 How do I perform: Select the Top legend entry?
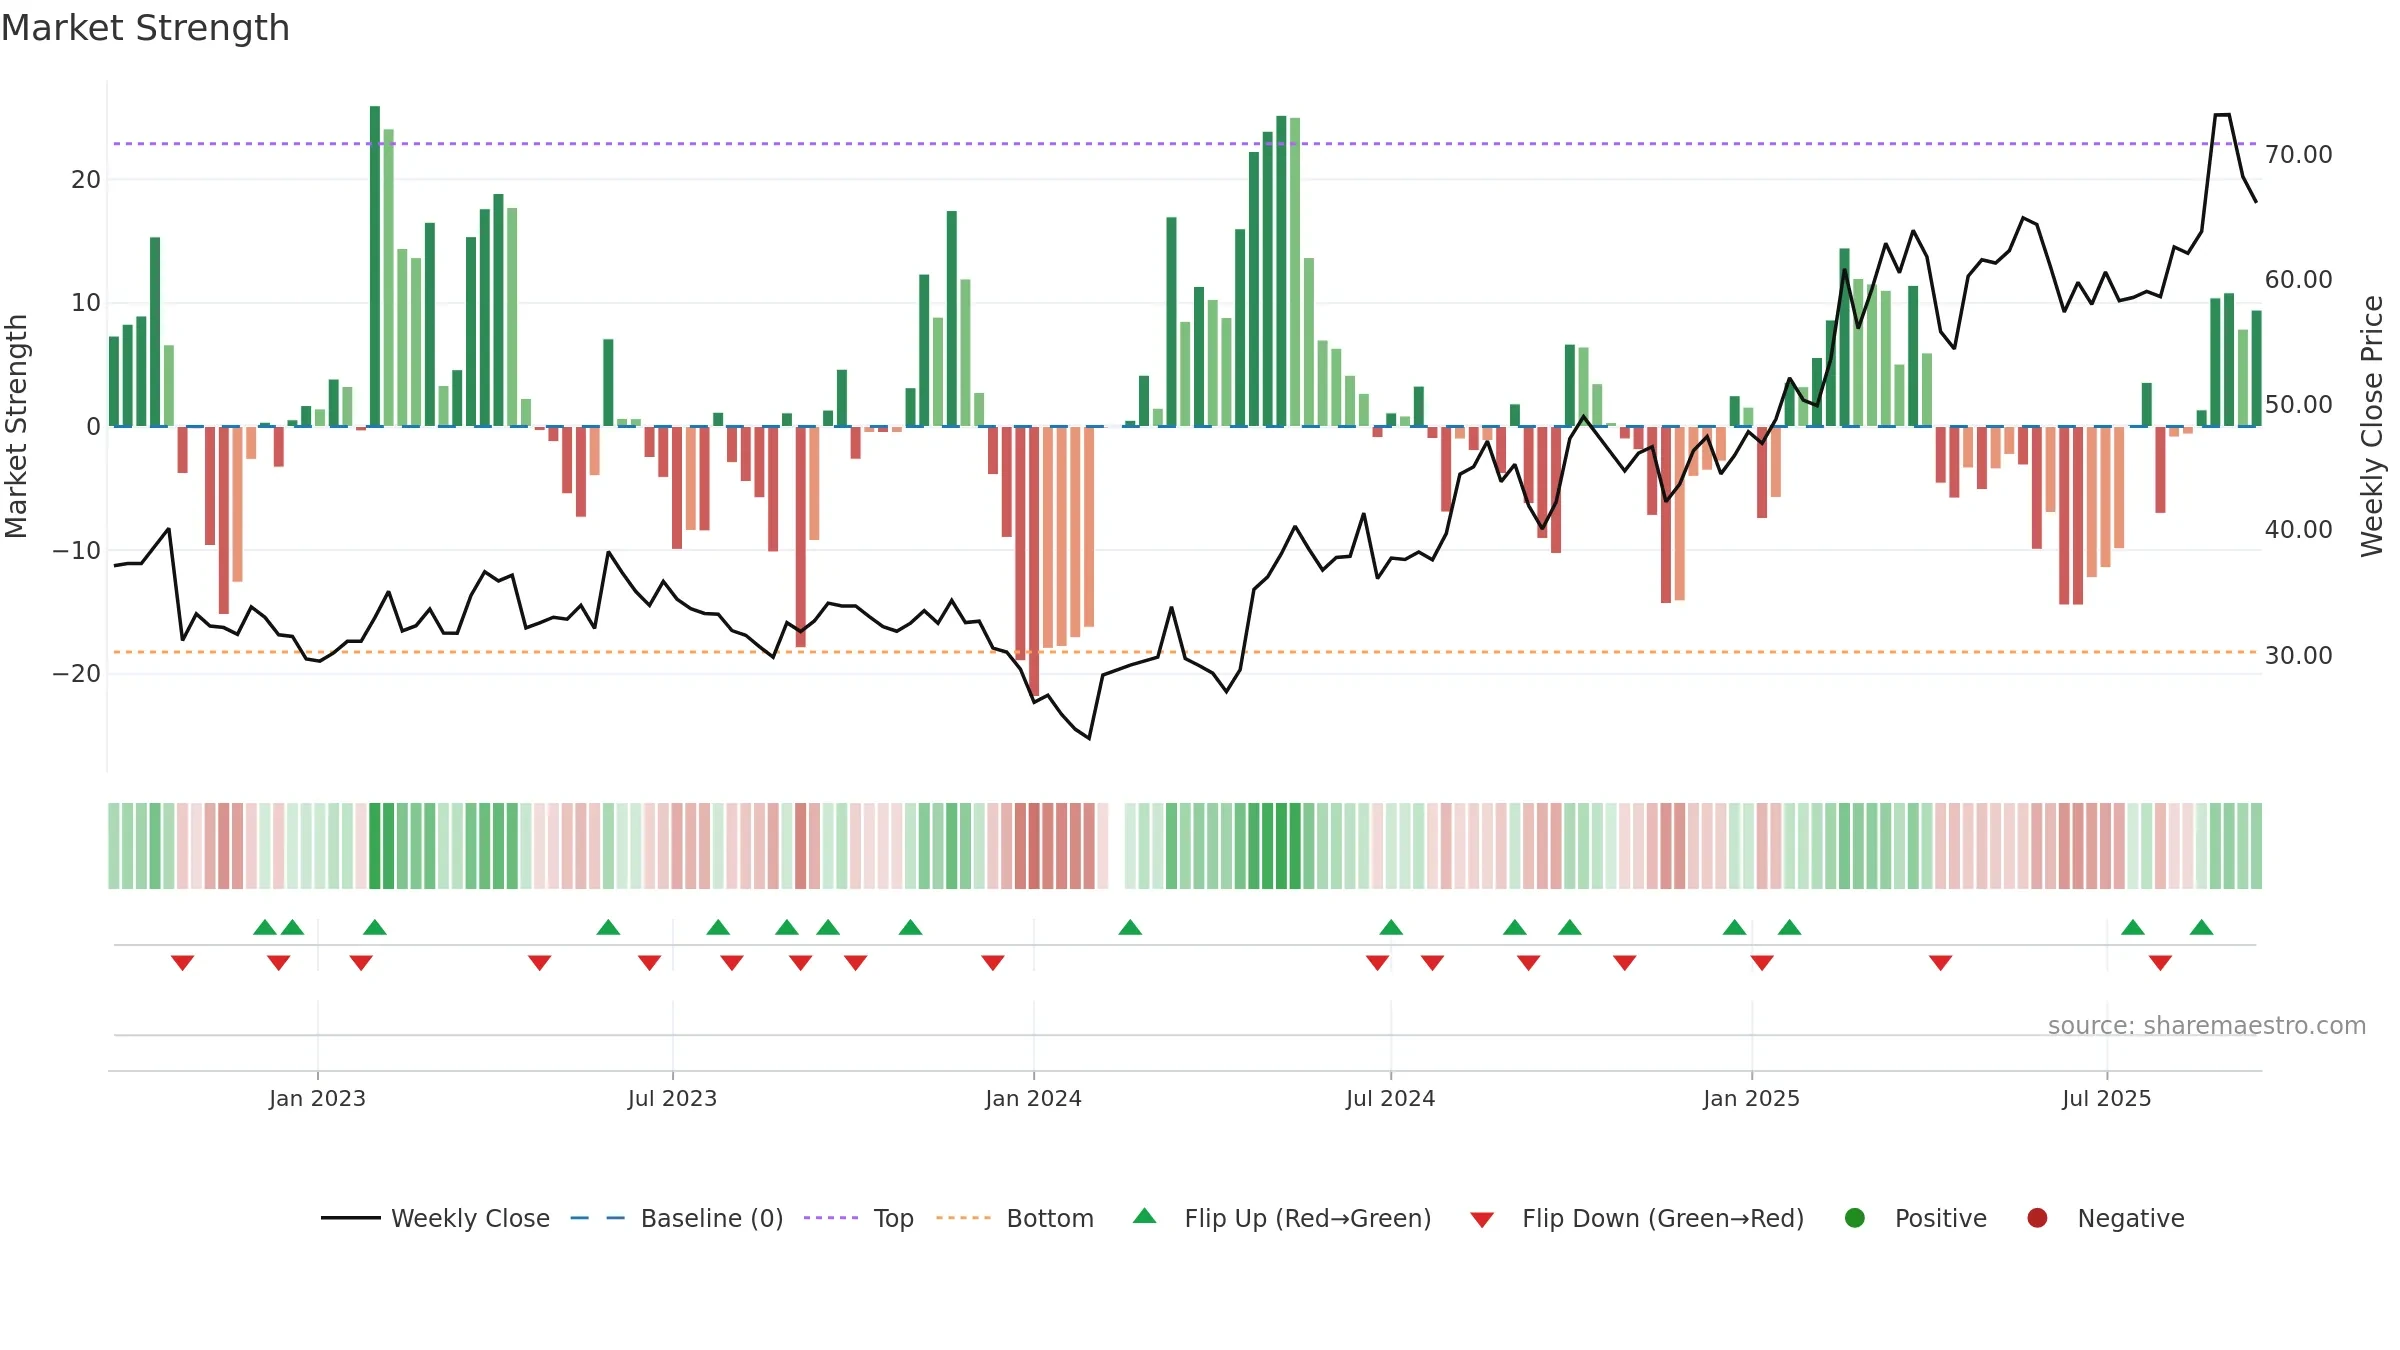coord(859,1218)
